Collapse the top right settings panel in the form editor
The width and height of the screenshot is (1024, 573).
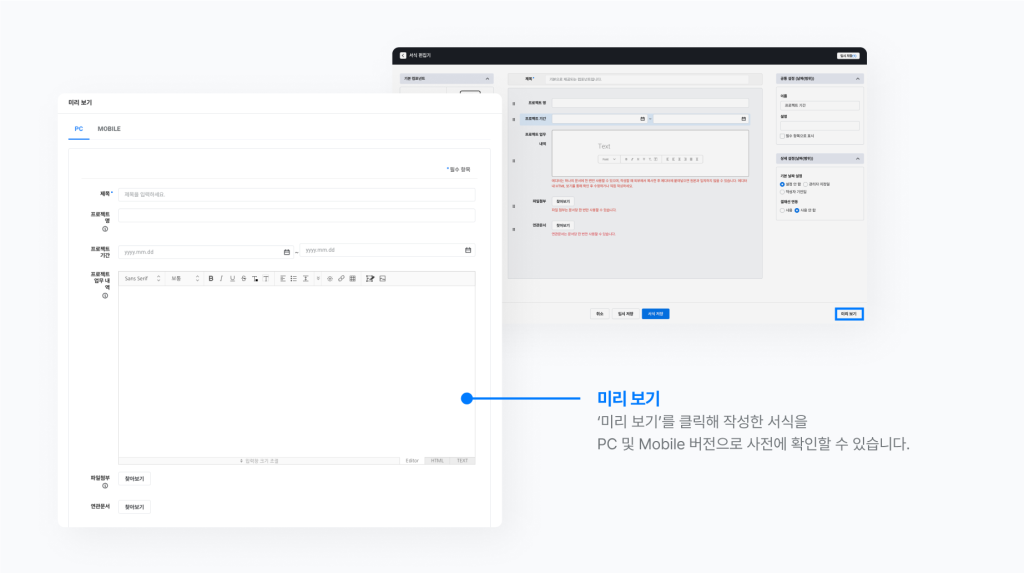(x=857, y=79)
